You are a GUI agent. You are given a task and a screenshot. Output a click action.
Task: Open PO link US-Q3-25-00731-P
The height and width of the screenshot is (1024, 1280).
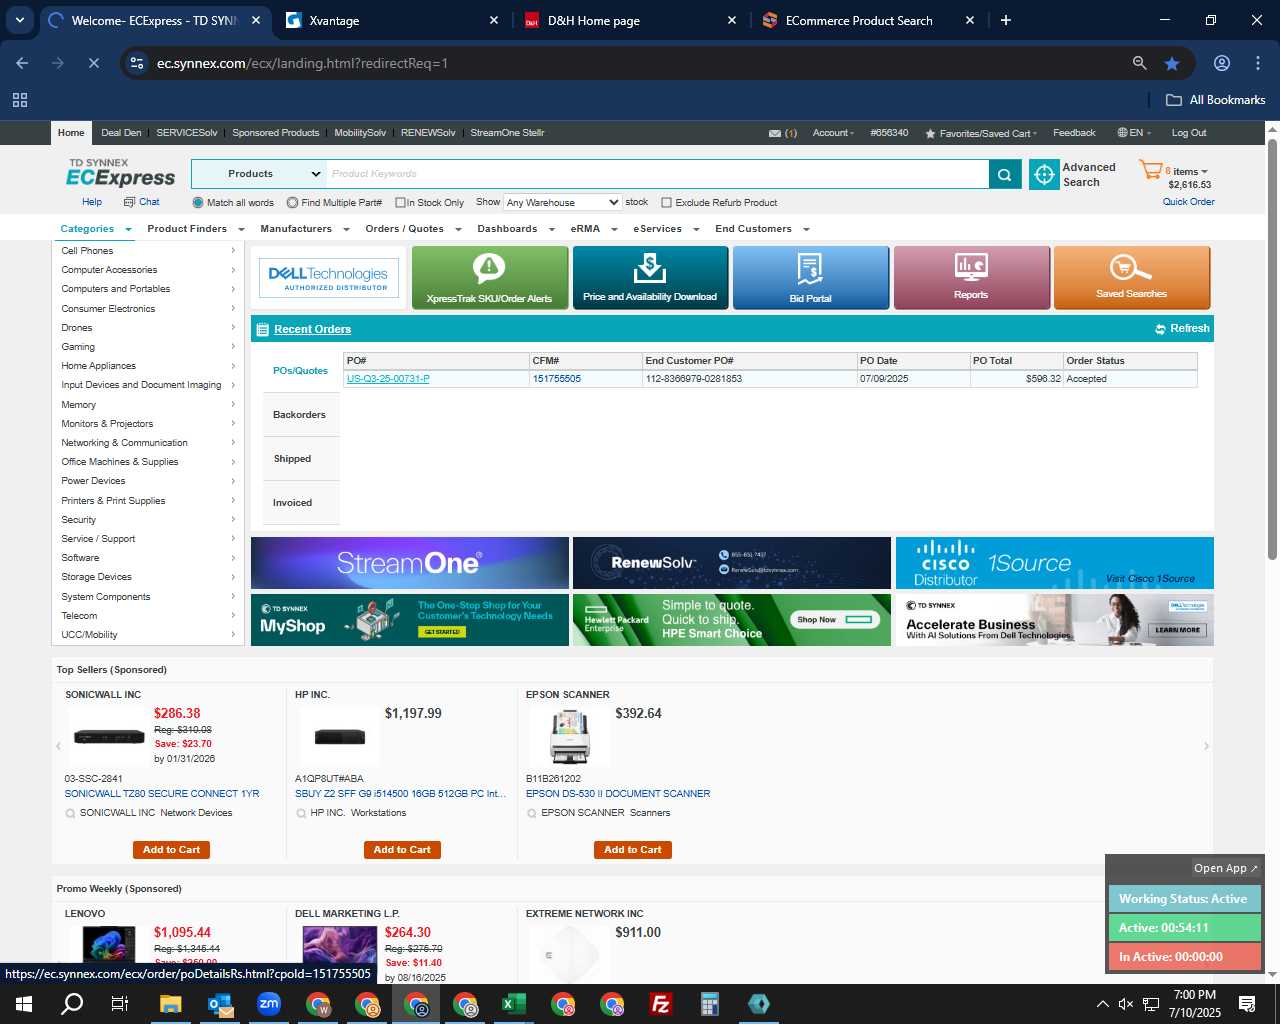coord(388,379)
